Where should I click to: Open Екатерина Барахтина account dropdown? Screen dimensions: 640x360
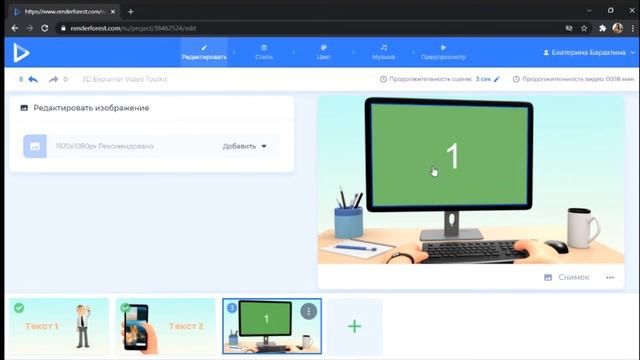click(589, 53)
